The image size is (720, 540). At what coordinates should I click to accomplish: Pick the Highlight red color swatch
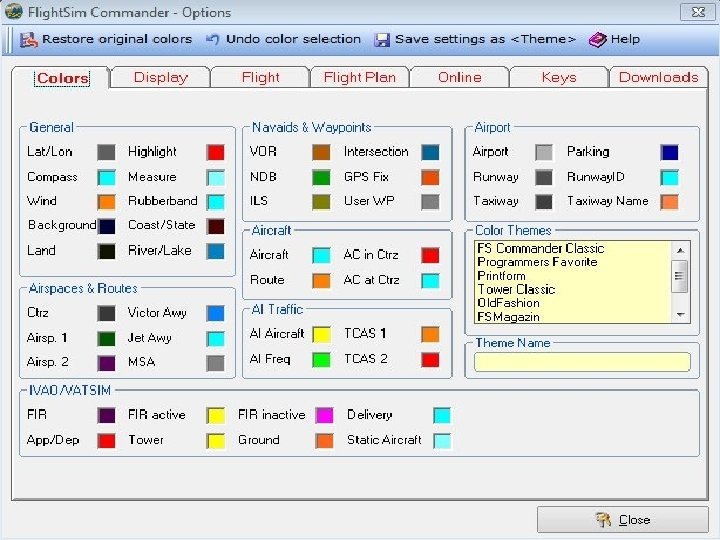215,152
